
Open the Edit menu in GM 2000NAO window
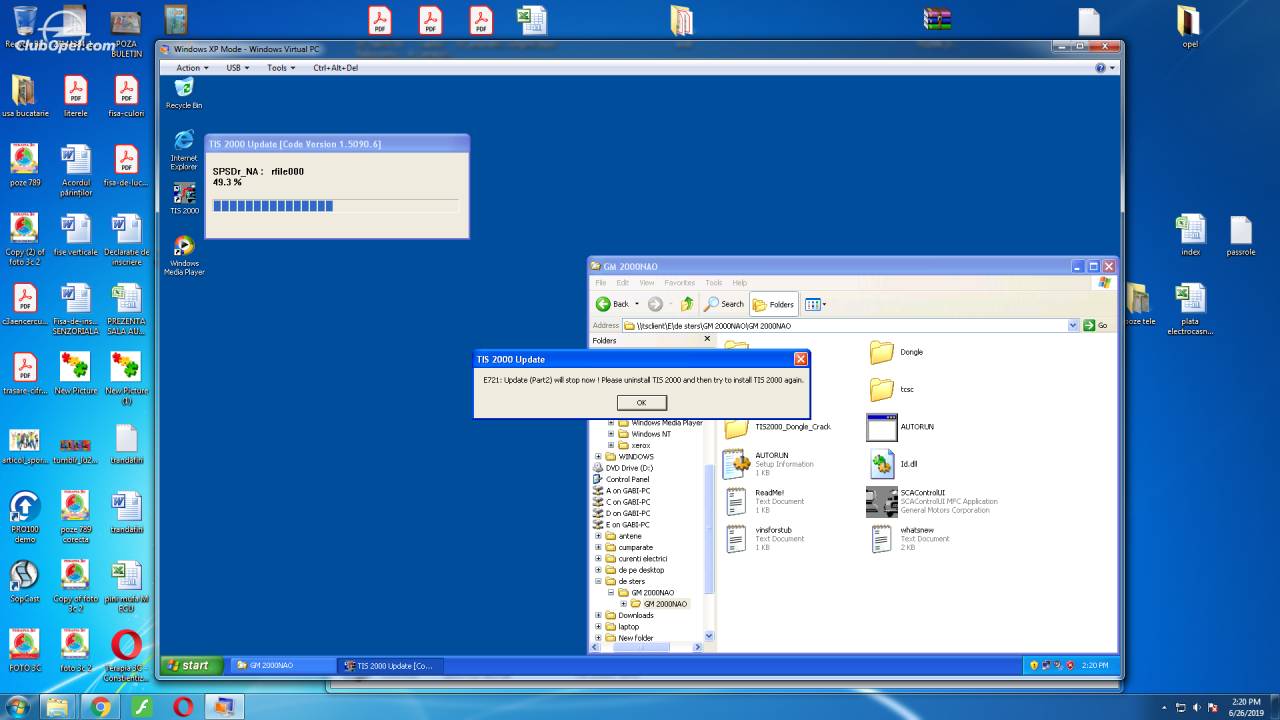pyautogui.click(x=622, y=283)
